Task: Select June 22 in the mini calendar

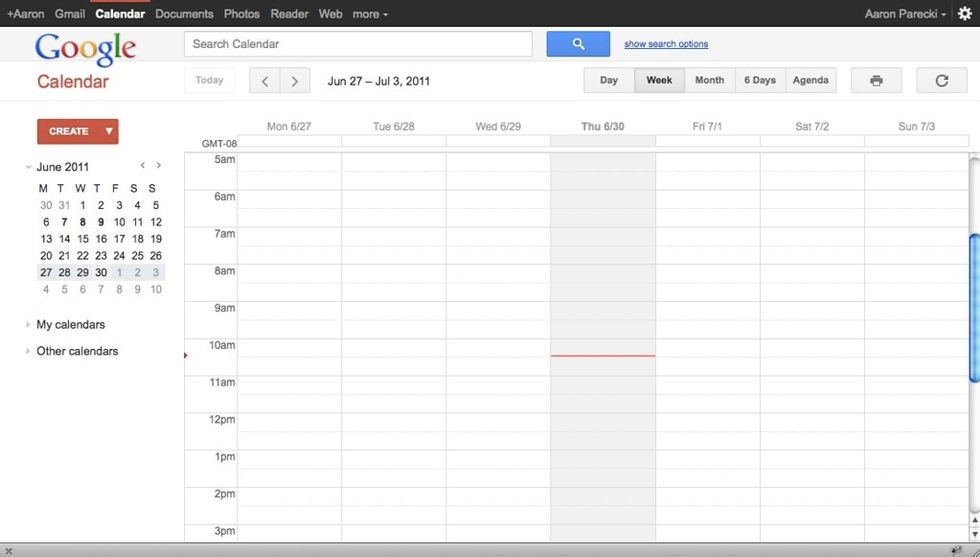Action: [82, 256]
